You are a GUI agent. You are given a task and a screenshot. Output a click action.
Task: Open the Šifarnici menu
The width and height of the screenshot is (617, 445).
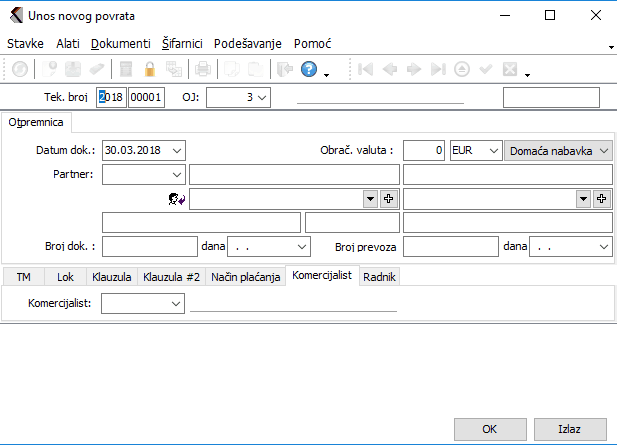tap(182, 44)
